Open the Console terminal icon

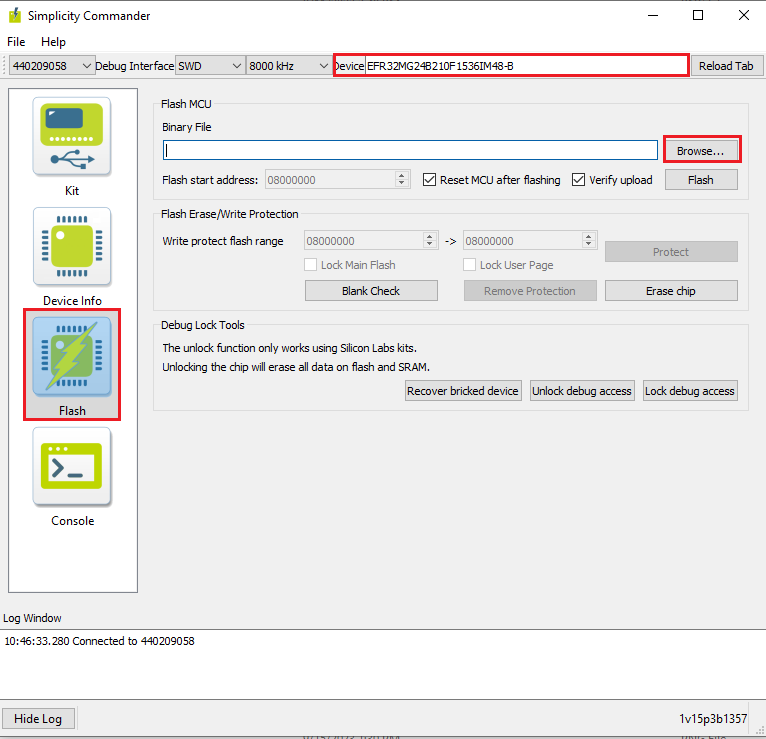click(x=72, y=467)
